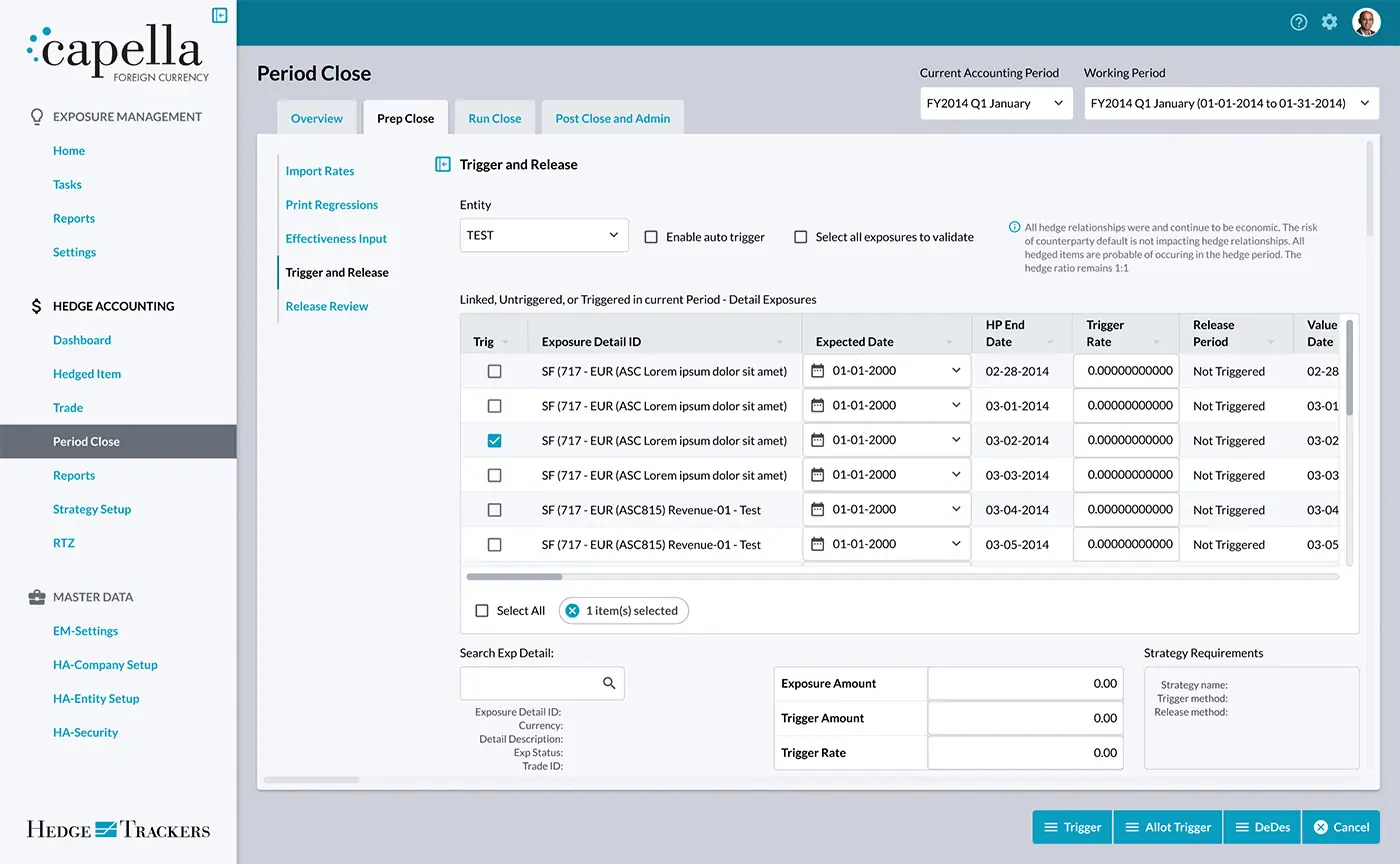Open Strategy Setup in the sidebar
Viewport: 1400px width, 864px height.
[x=92, y=509]
